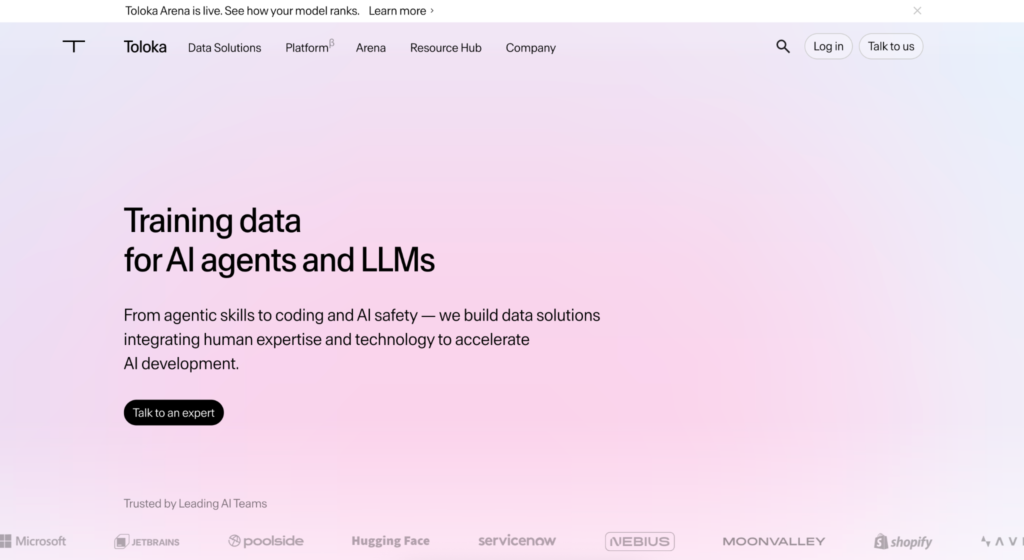Click the search magnifier icon

point(782,46)
